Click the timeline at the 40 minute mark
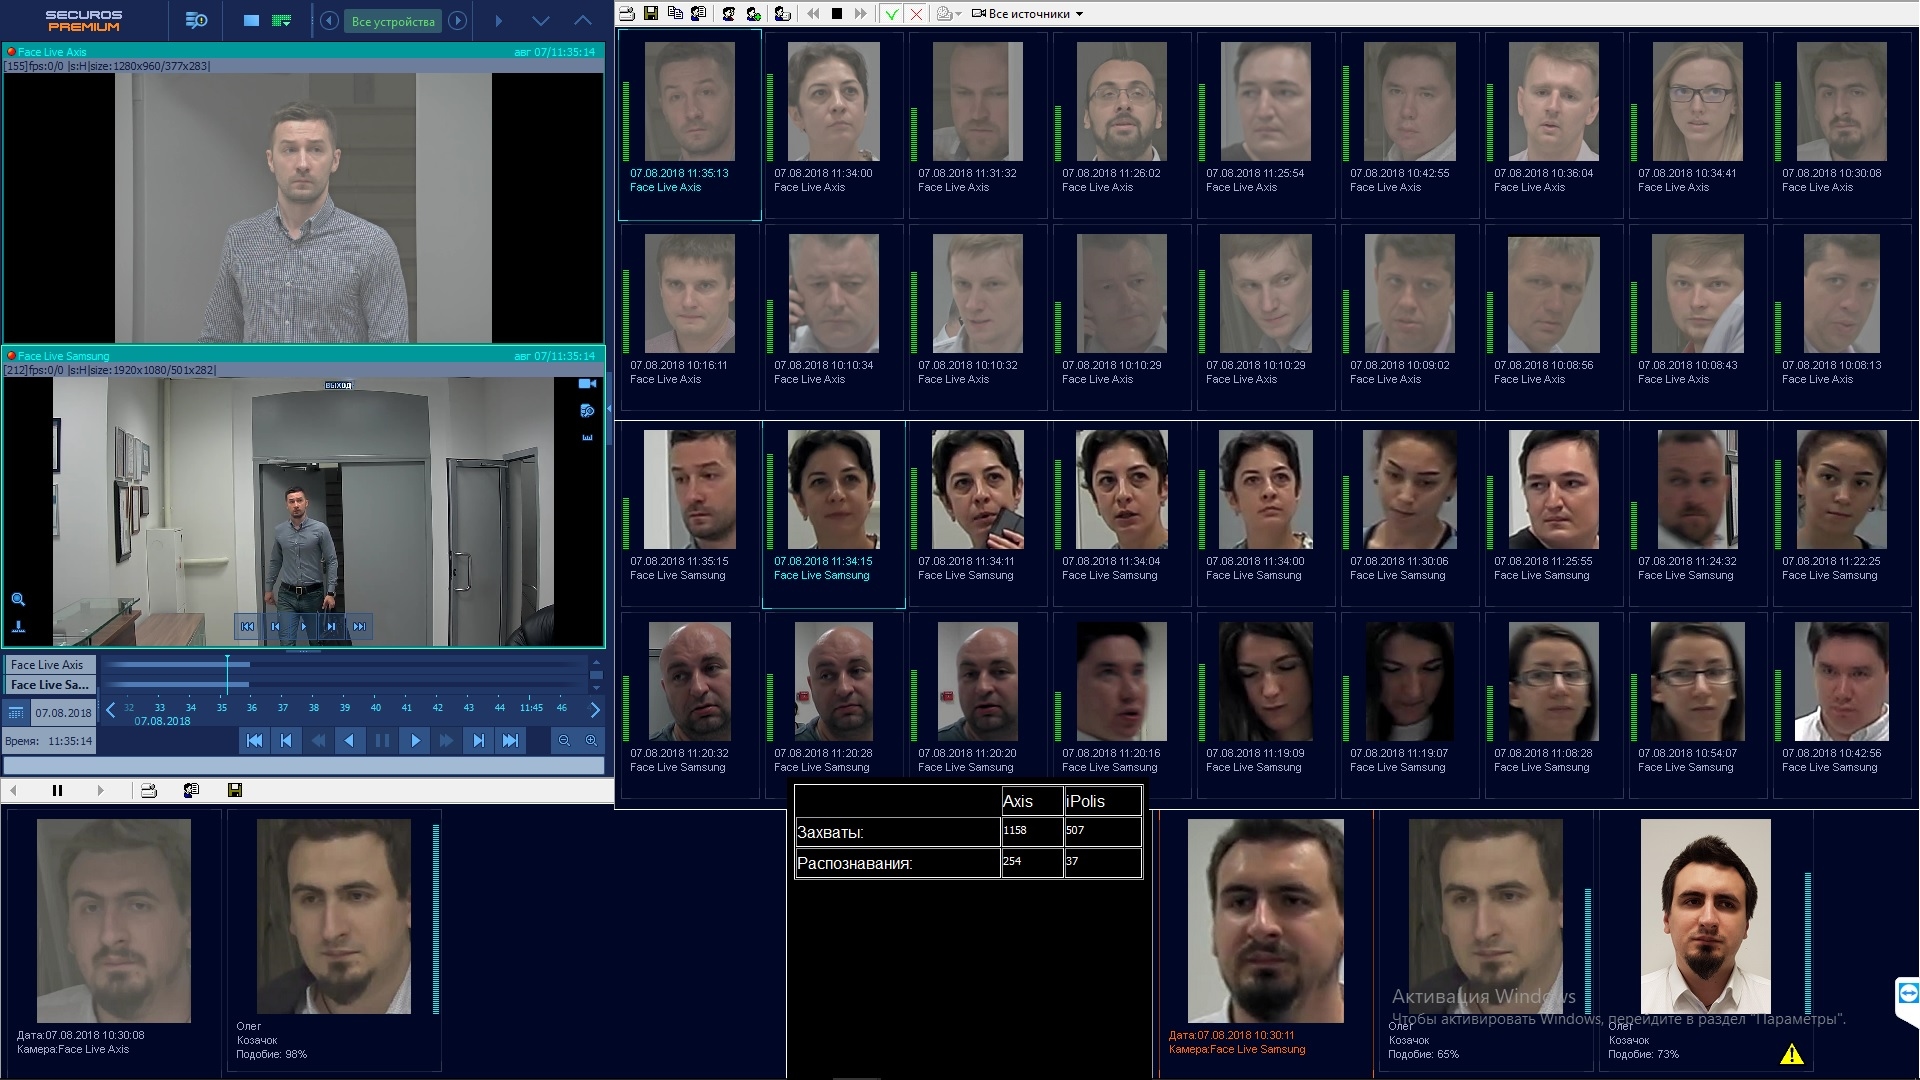The width and height of the screenshot is (1920, 1080). 376,708
